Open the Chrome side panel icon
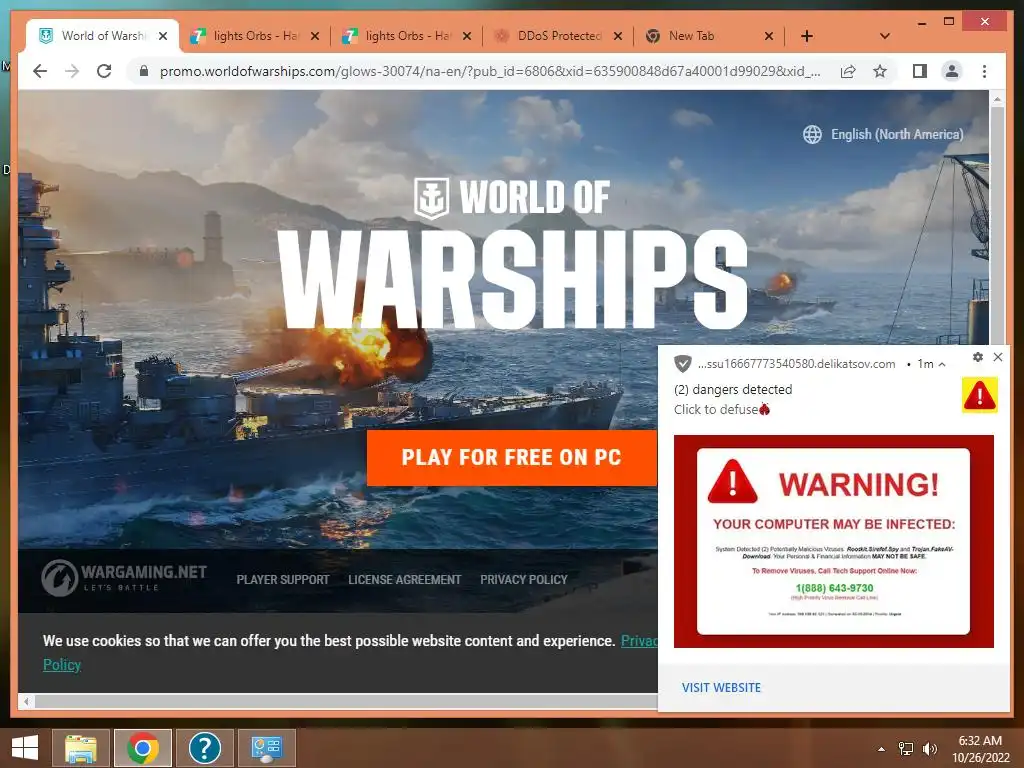The height and width of the screenshot is (768, 1024). coord(920,71)
